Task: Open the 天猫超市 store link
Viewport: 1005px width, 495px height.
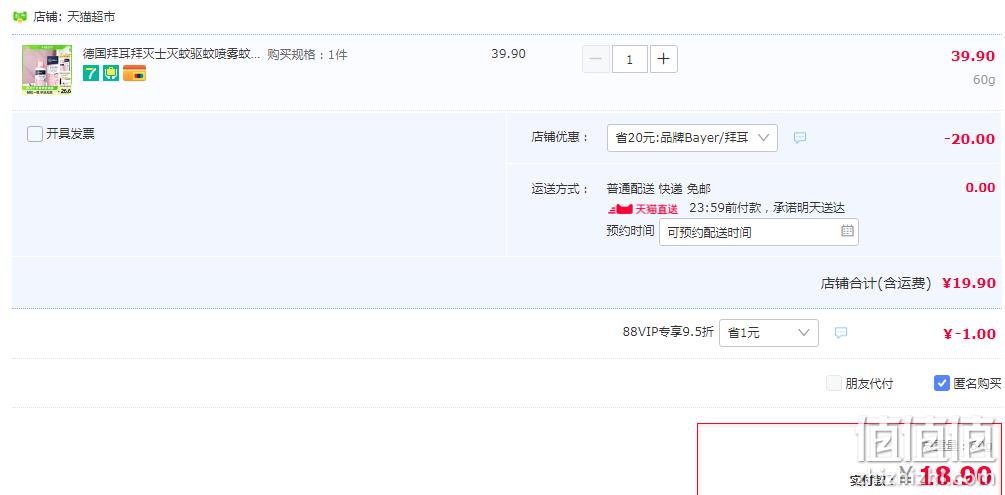Action: coord(91,17)
